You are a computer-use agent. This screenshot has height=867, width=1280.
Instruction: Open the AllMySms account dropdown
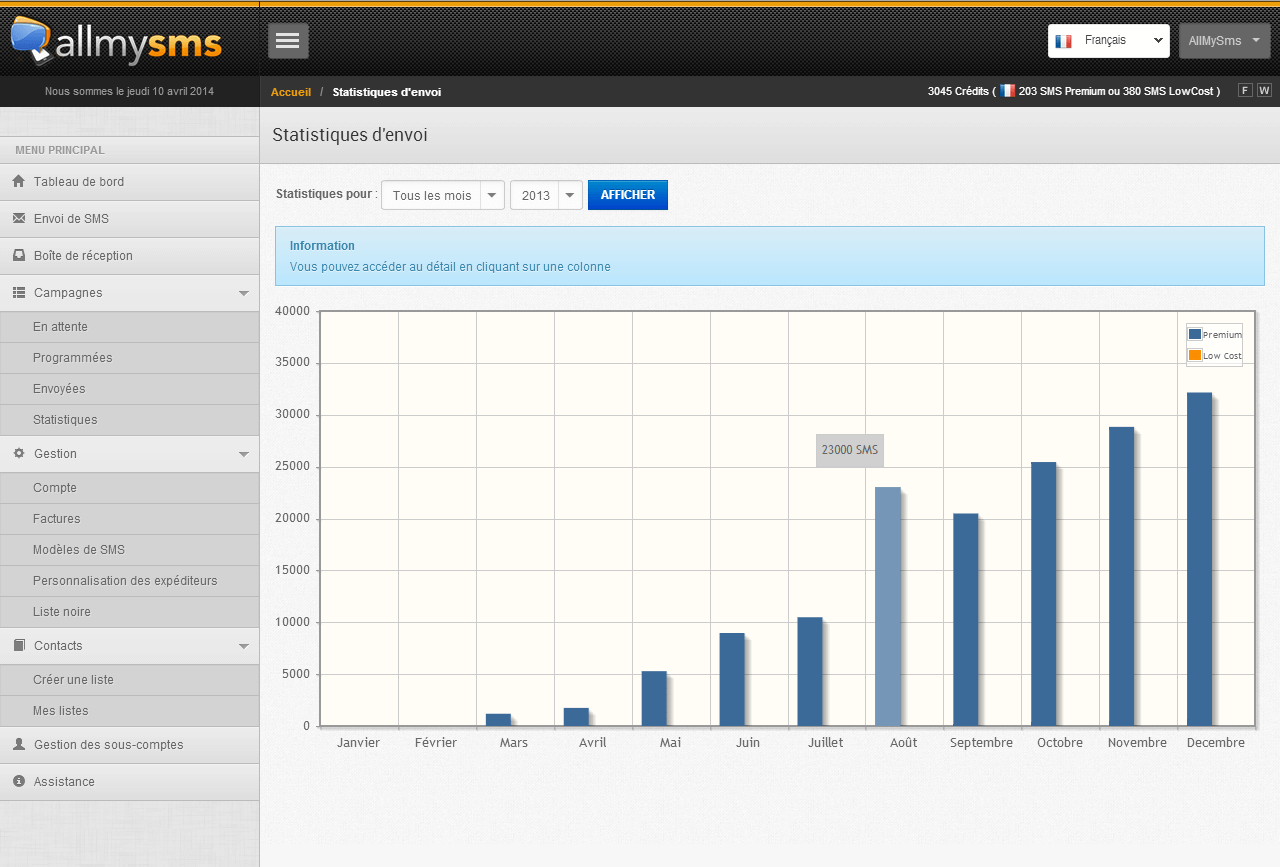point(1224,41)
